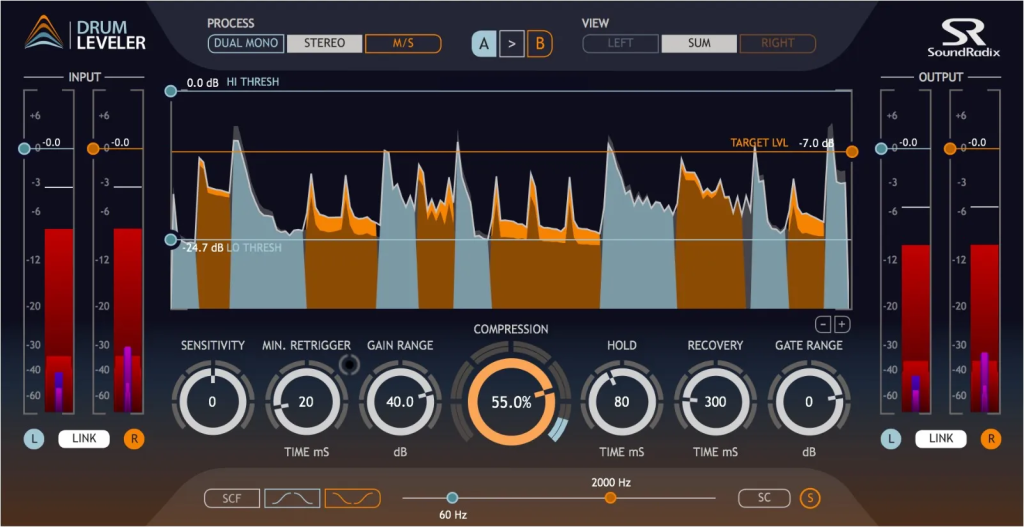Toggle the SC sidechain button
The width and height of the screenshot is (1024, 527).
tap(764, 497)
